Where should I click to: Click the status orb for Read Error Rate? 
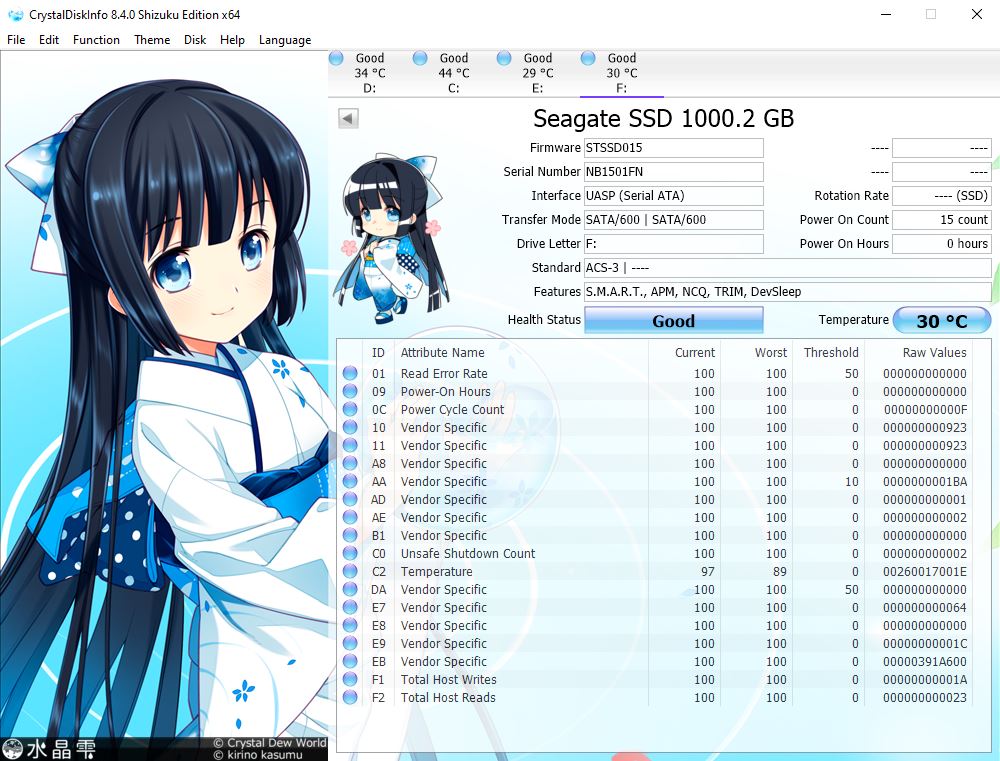pyautogui.click(x=350, y=373)
